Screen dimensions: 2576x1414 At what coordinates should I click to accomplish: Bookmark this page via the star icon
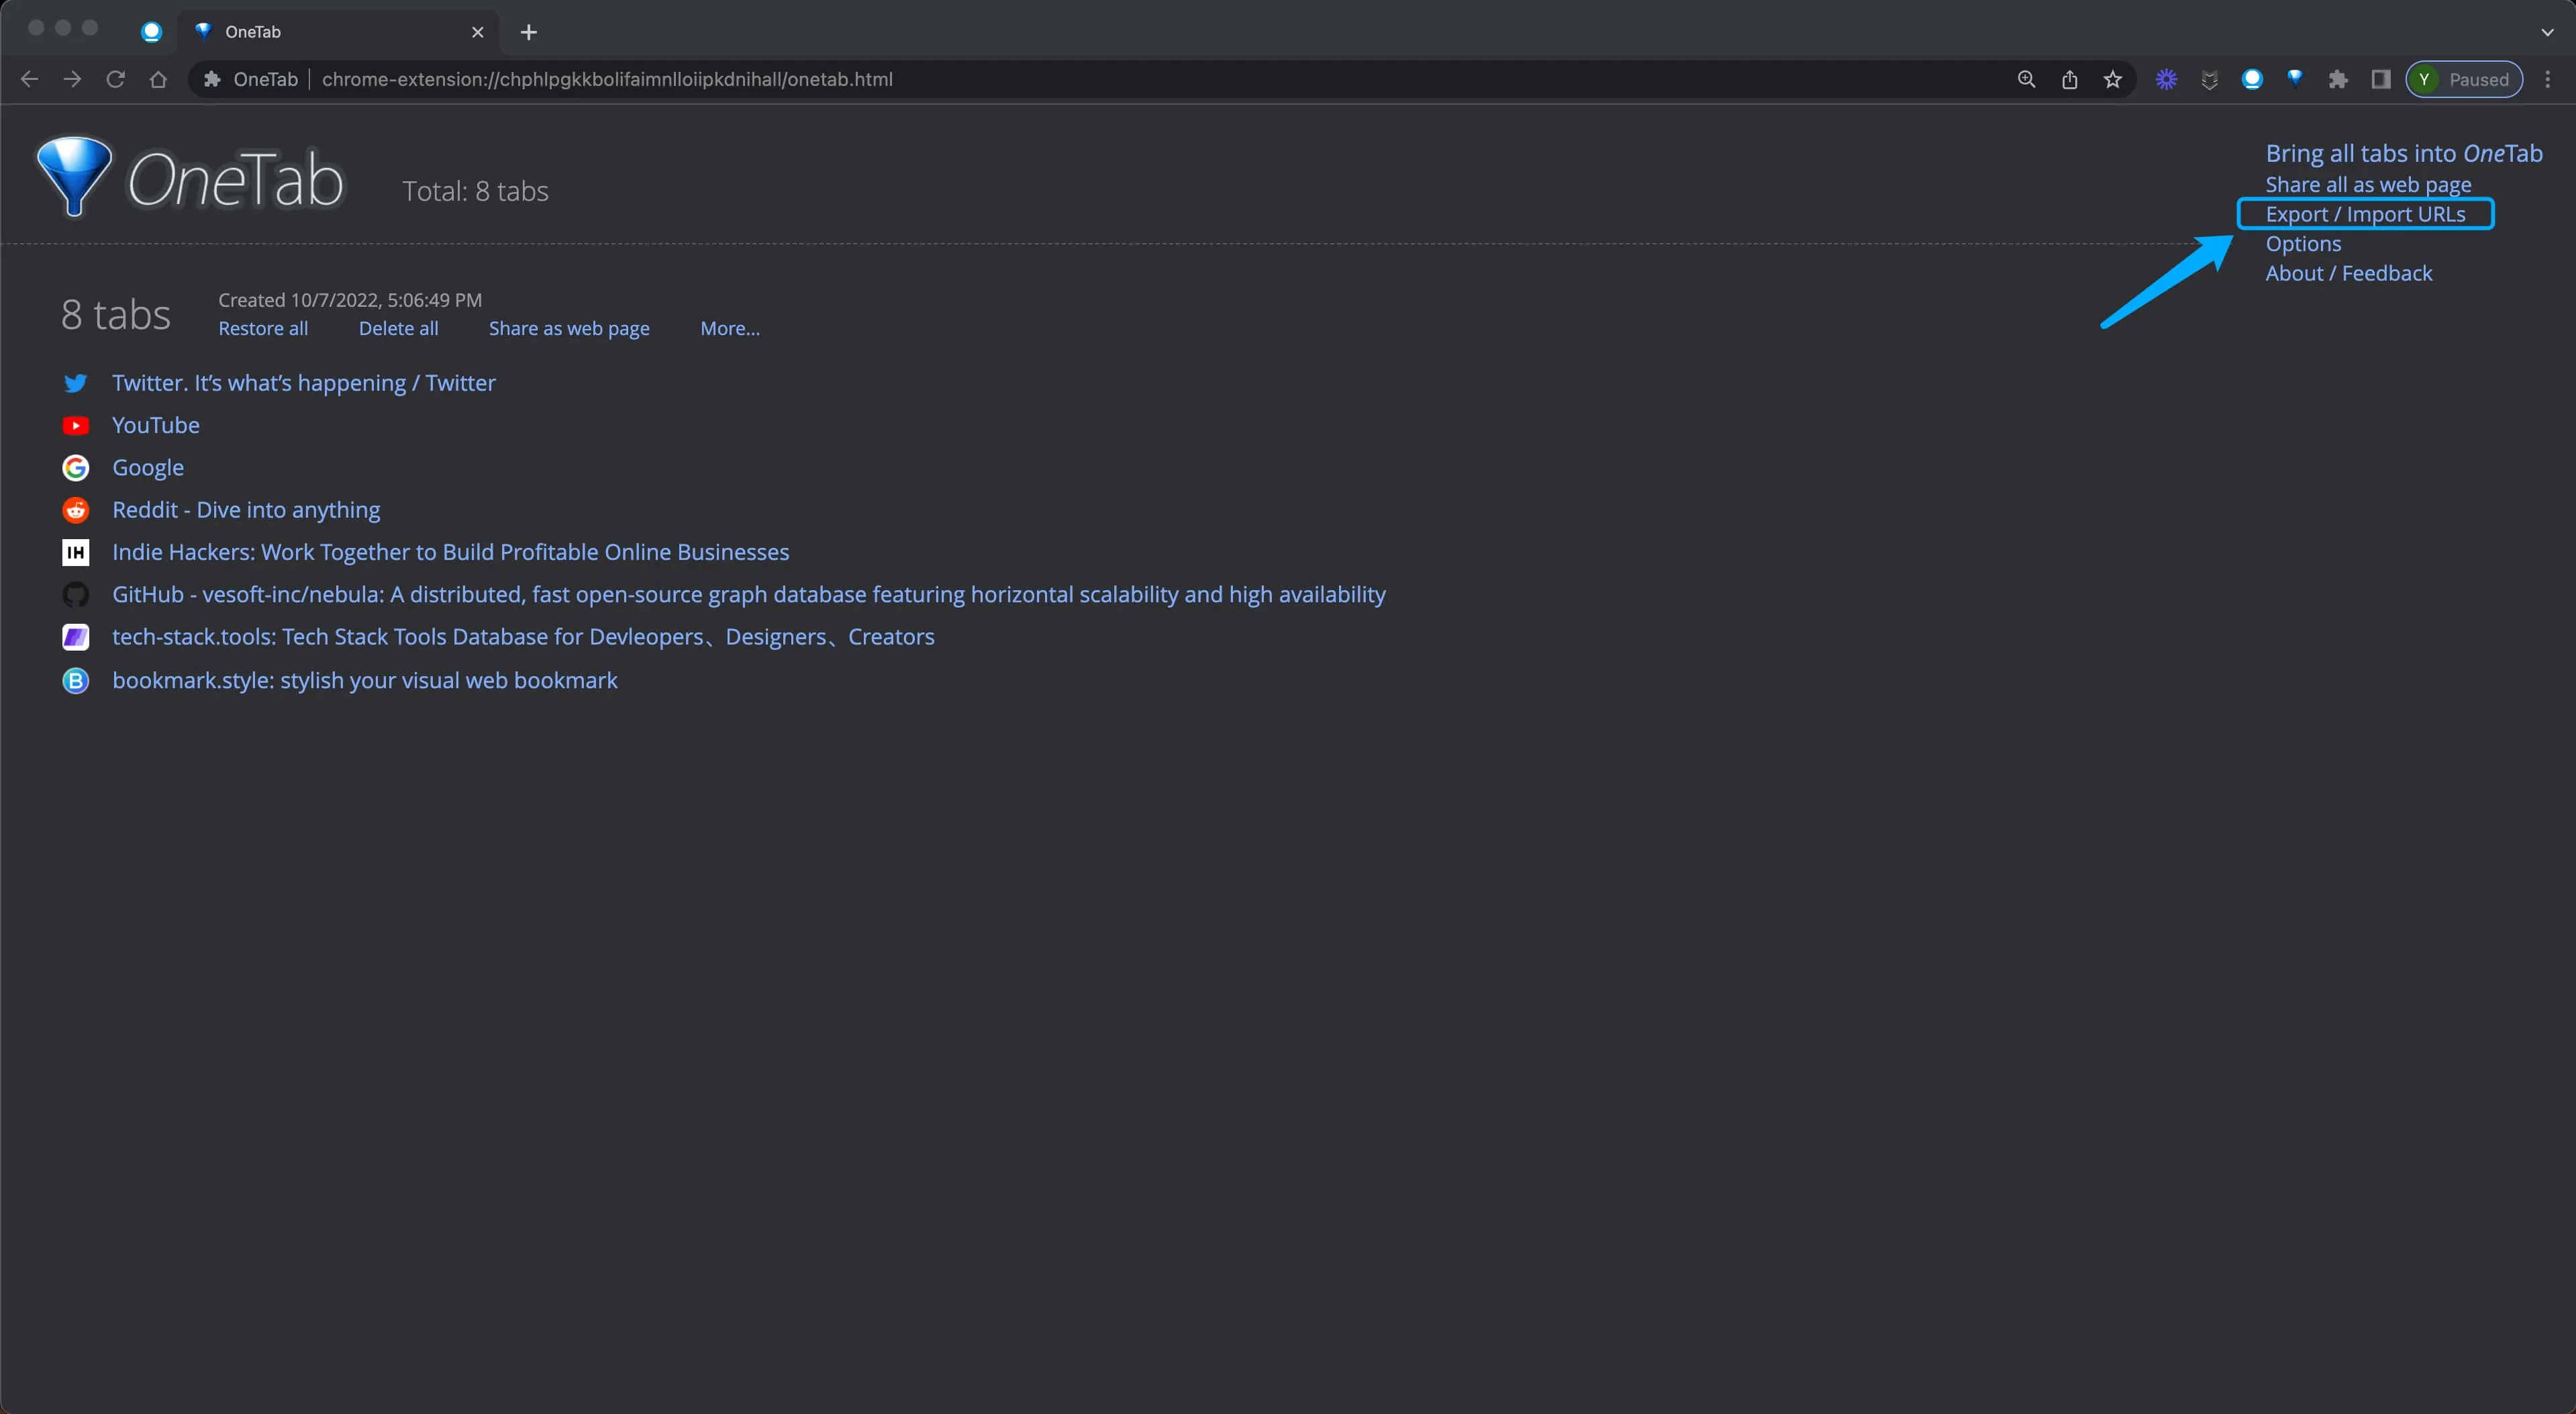click(x=2113, y=79)
